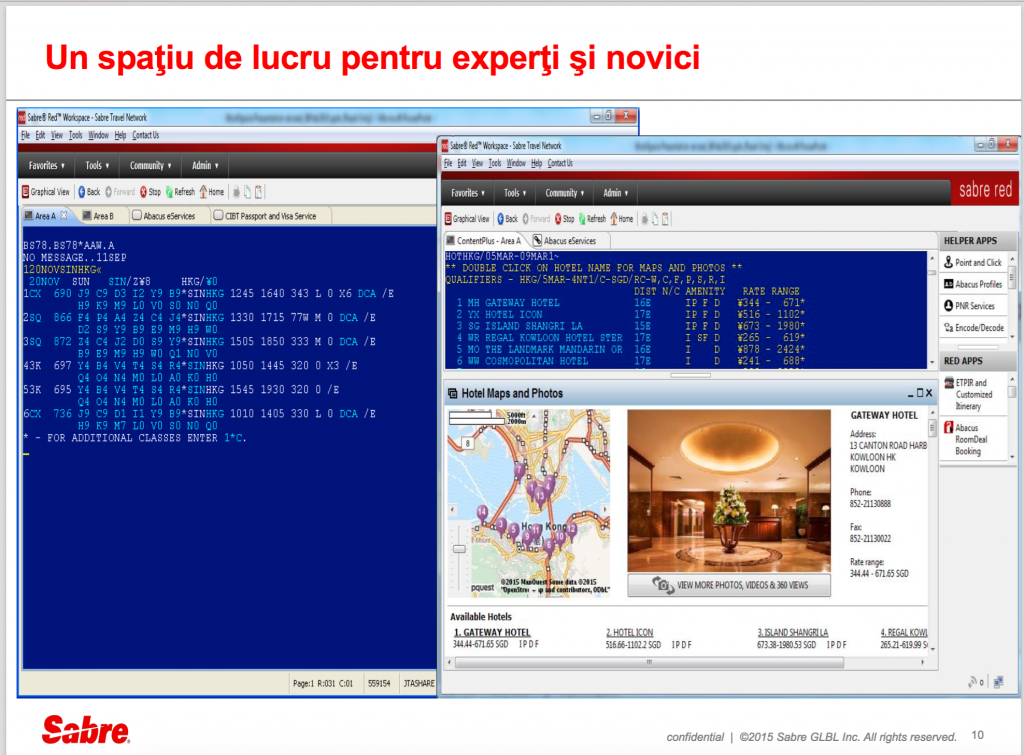
Task: Click Back icon in left window toolbar
Action: pyautogui.click(x=82, y=192)
